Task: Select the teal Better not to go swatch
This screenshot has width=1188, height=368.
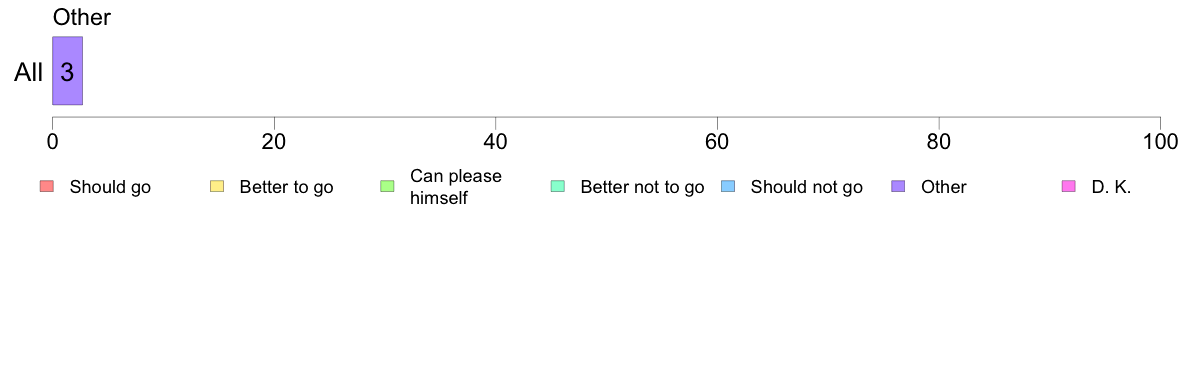Action: [558, 186]
